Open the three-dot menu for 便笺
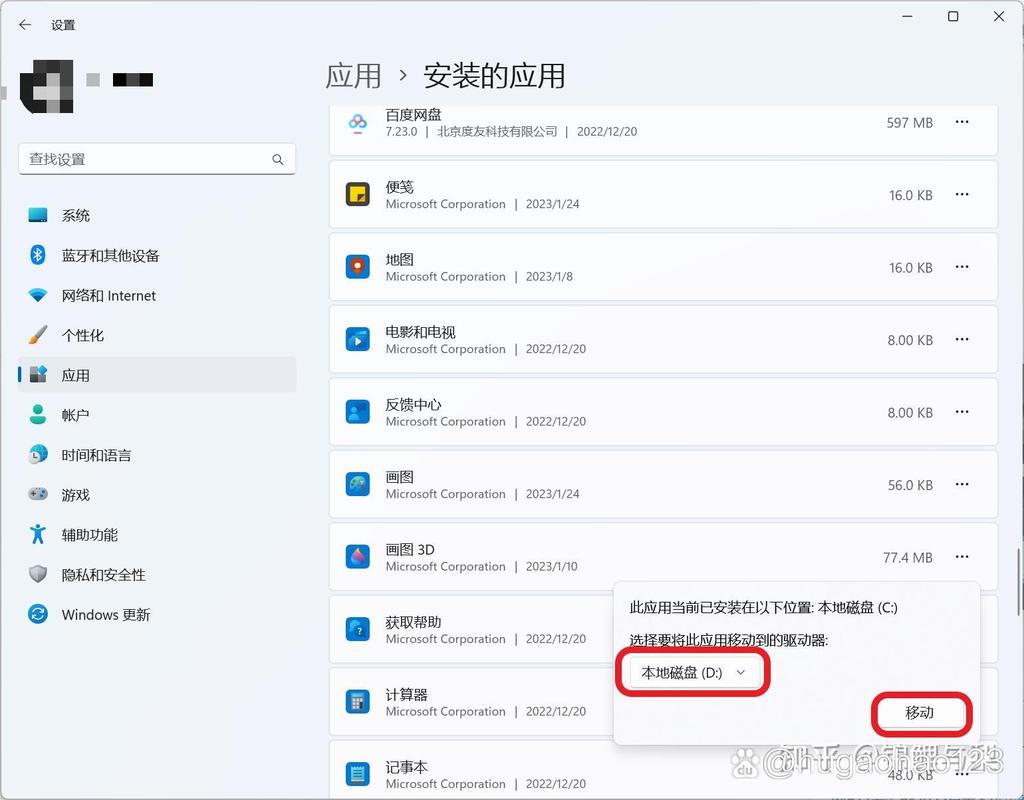The image size is (1024, 800). (962, 195)
